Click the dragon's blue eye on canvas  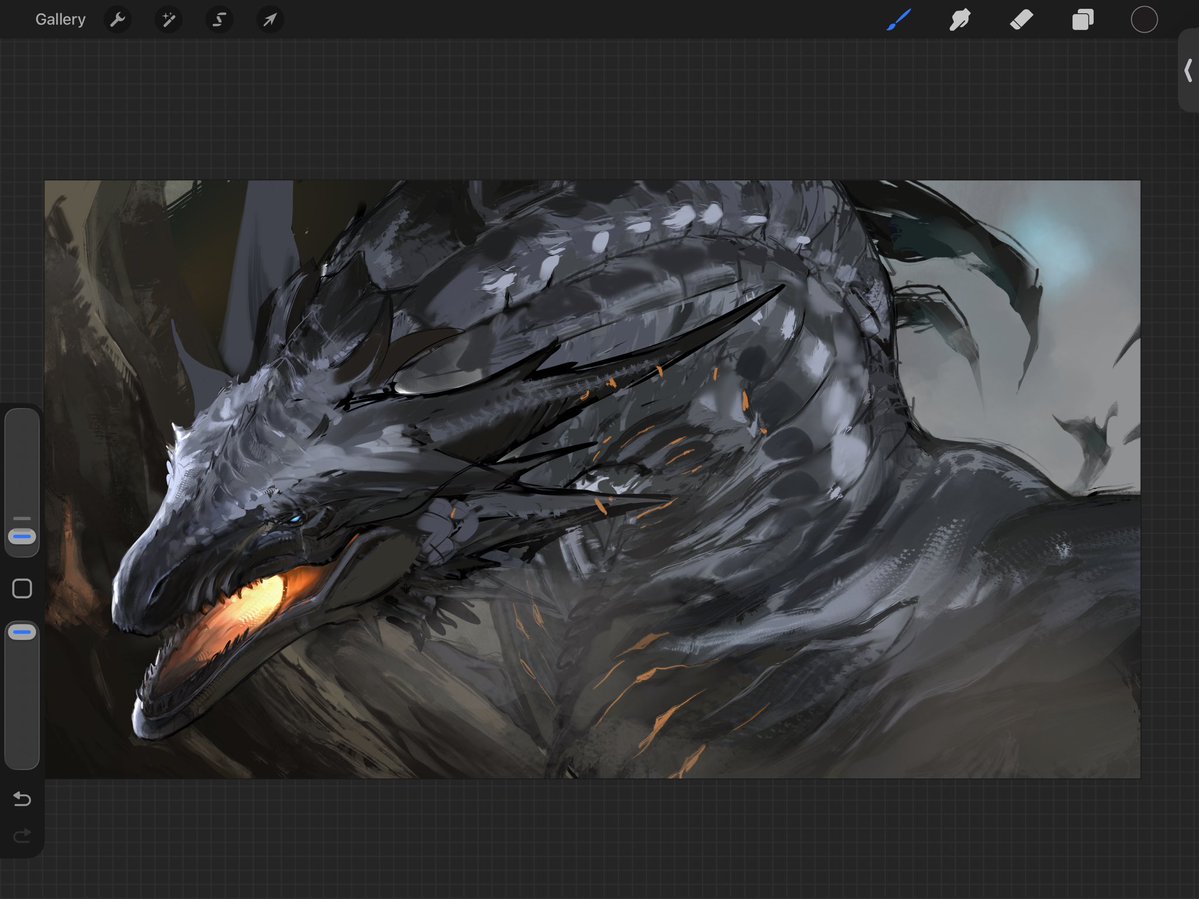pos(295,519)
